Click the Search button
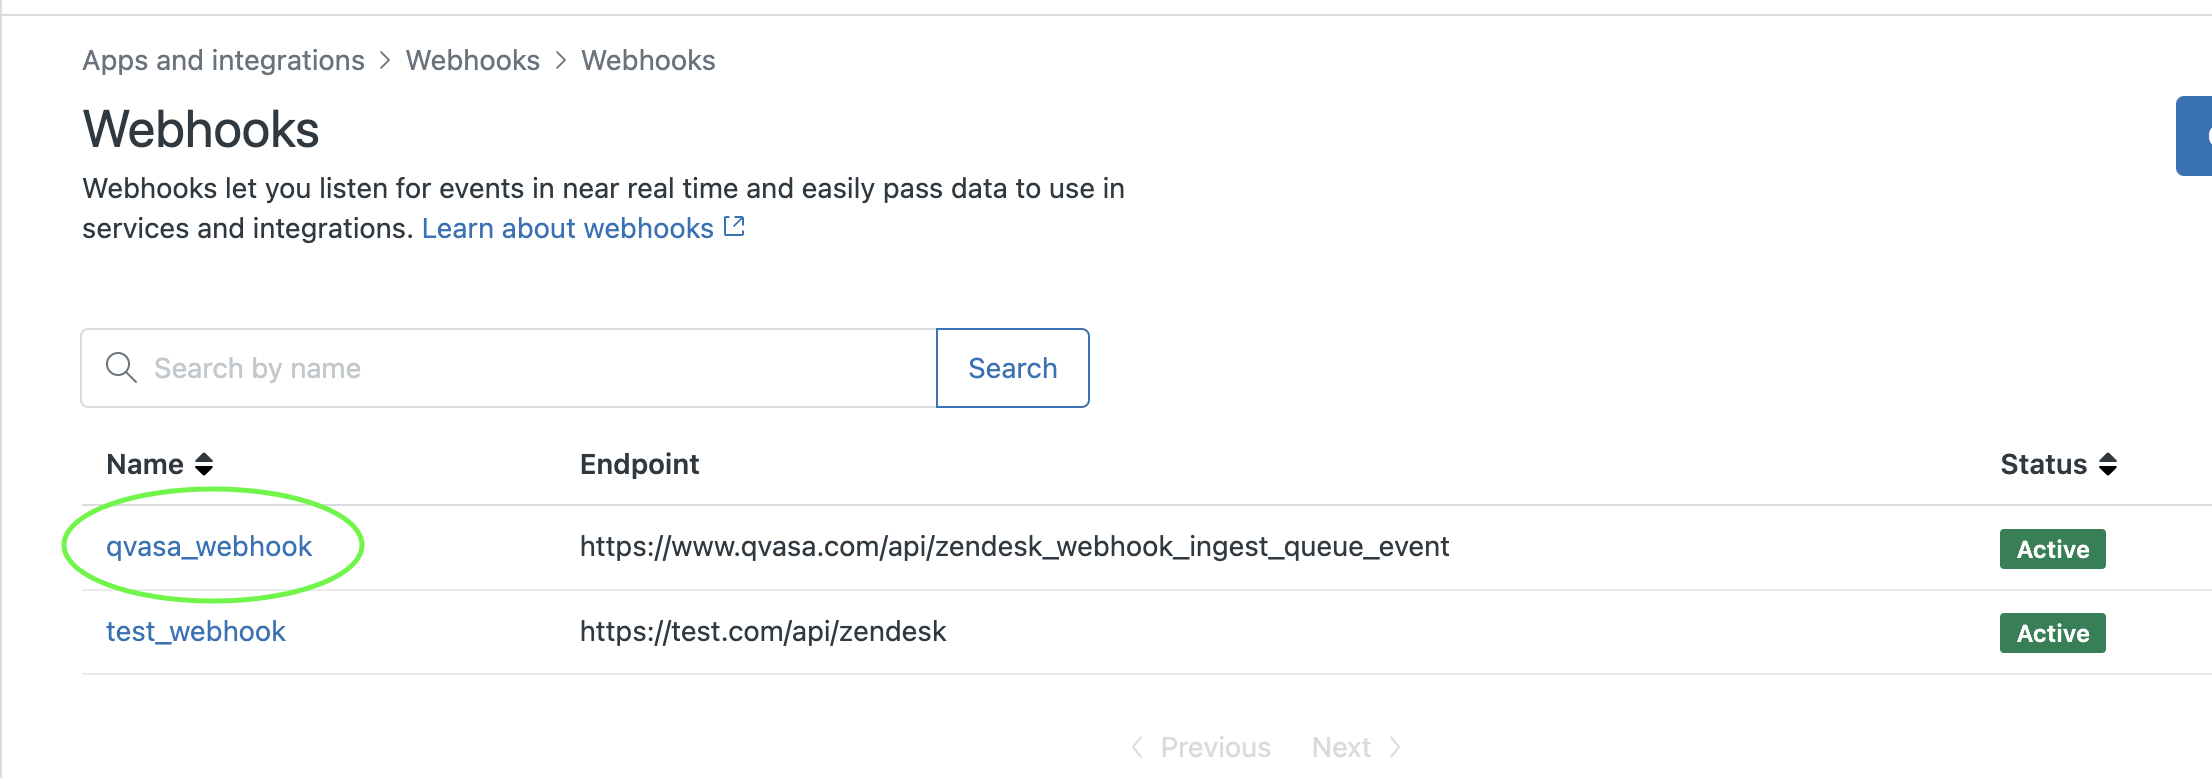The width and height of the screenshot is (2212, 778). coord(1012,368)
